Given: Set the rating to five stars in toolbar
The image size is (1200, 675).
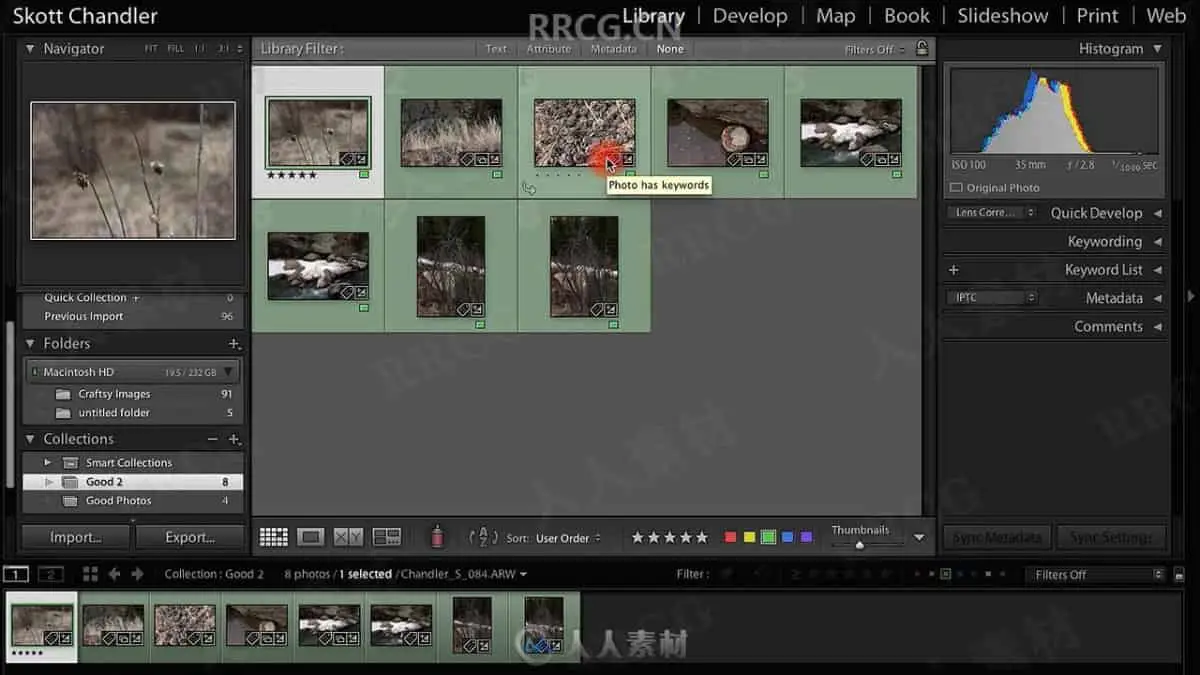Looking at the screenshot, I should coord(702,537).
